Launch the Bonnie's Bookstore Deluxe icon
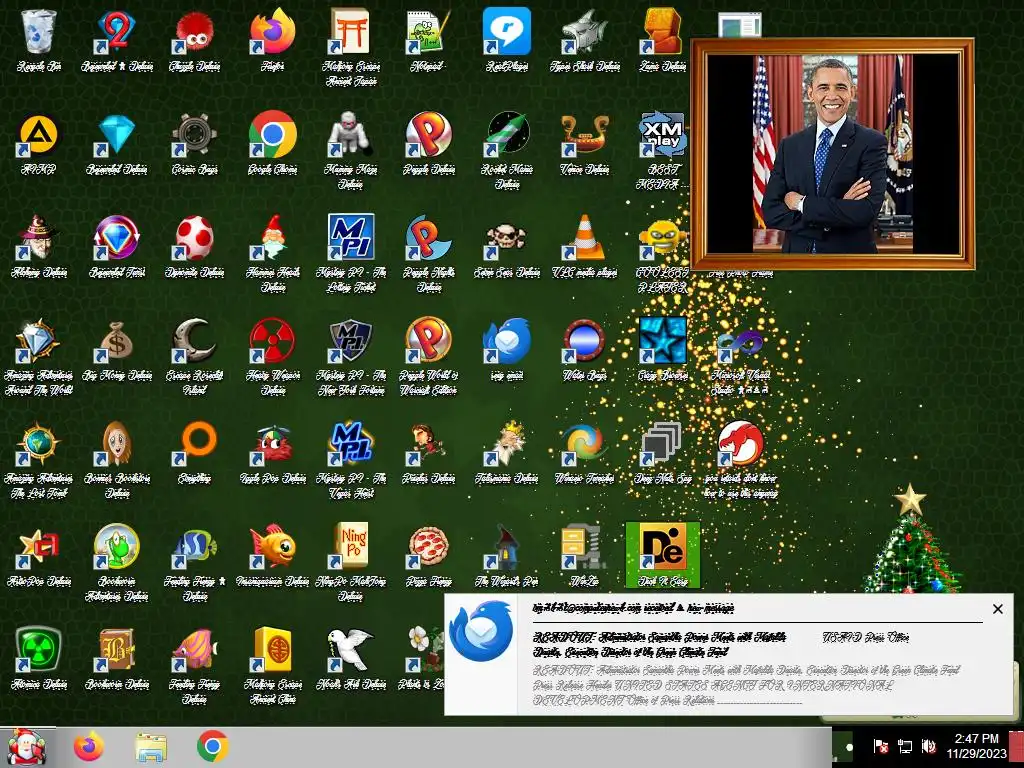The width and height of the screenshot is (1024, 768). coord(117,443)
